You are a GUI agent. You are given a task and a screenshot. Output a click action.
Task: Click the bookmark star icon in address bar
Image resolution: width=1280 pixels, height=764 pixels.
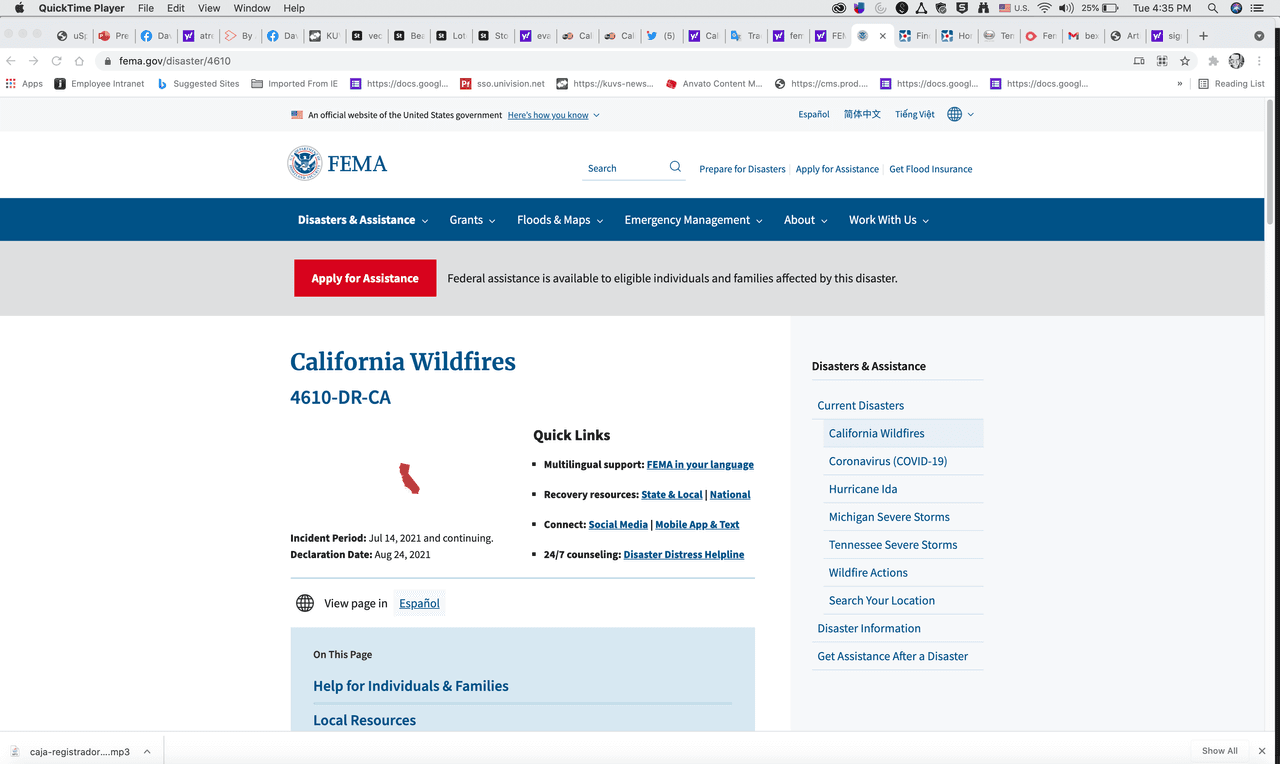click(1185, 61)
